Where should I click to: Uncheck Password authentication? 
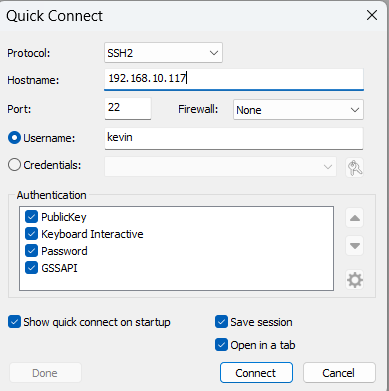tap(31, 251)
